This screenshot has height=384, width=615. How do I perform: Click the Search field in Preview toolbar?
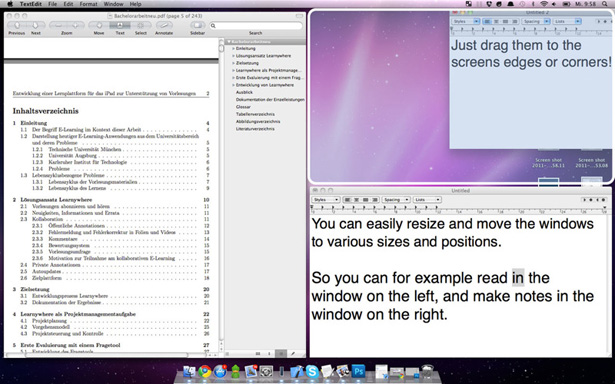click(x=256, y=25)
